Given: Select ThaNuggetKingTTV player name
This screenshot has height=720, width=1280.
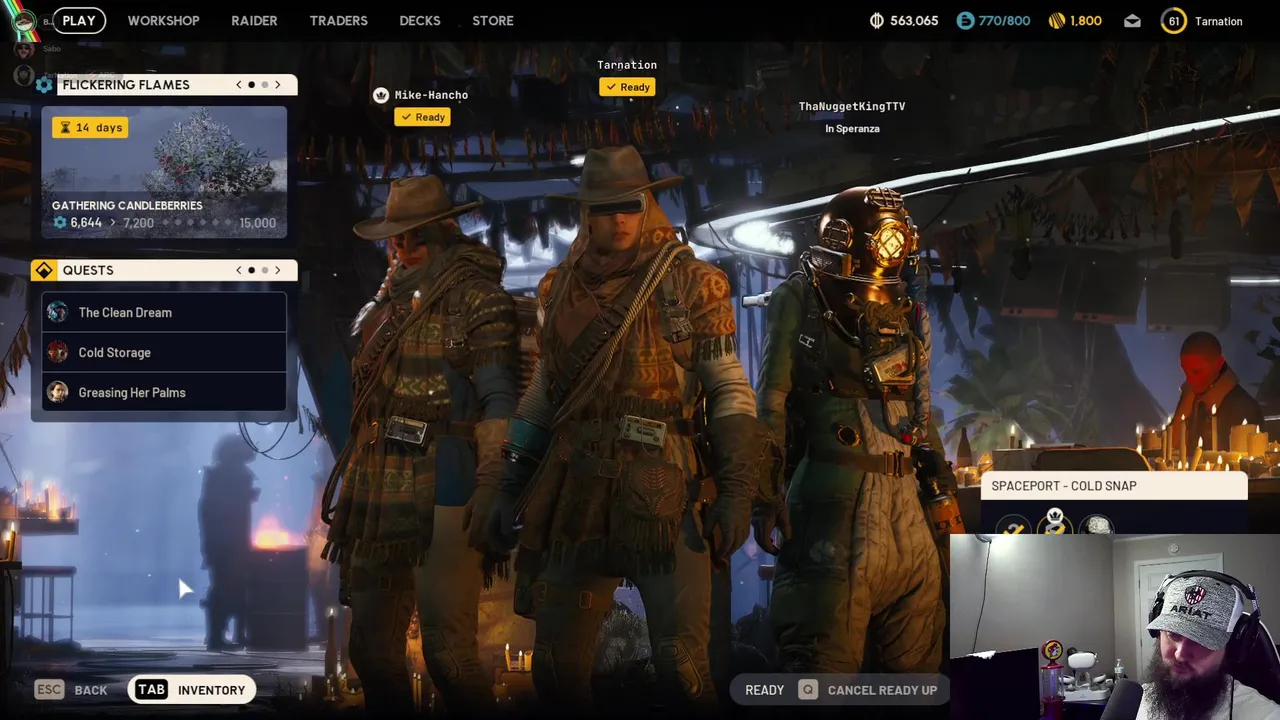Looking at the screenshot, I should pos(852,106).
